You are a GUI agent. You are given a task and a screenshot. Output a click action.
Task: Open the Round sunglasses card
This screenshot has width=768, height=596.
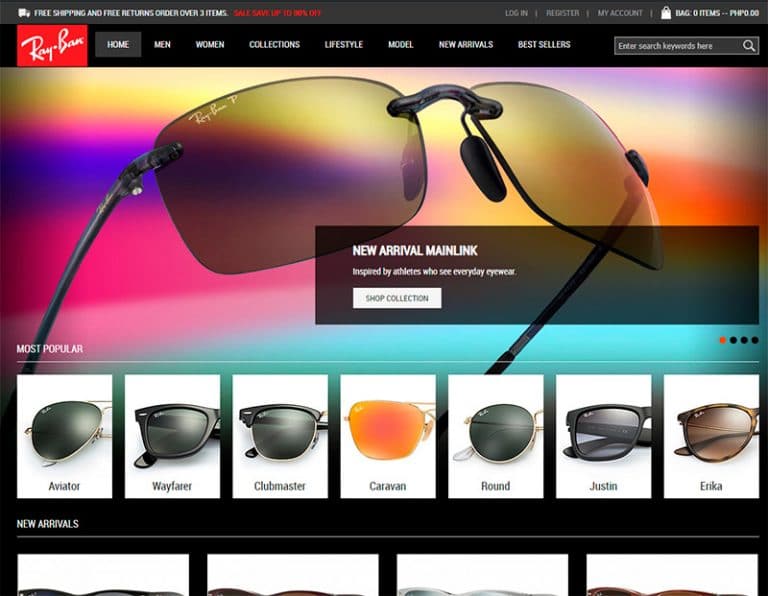[x=496, y=436]
